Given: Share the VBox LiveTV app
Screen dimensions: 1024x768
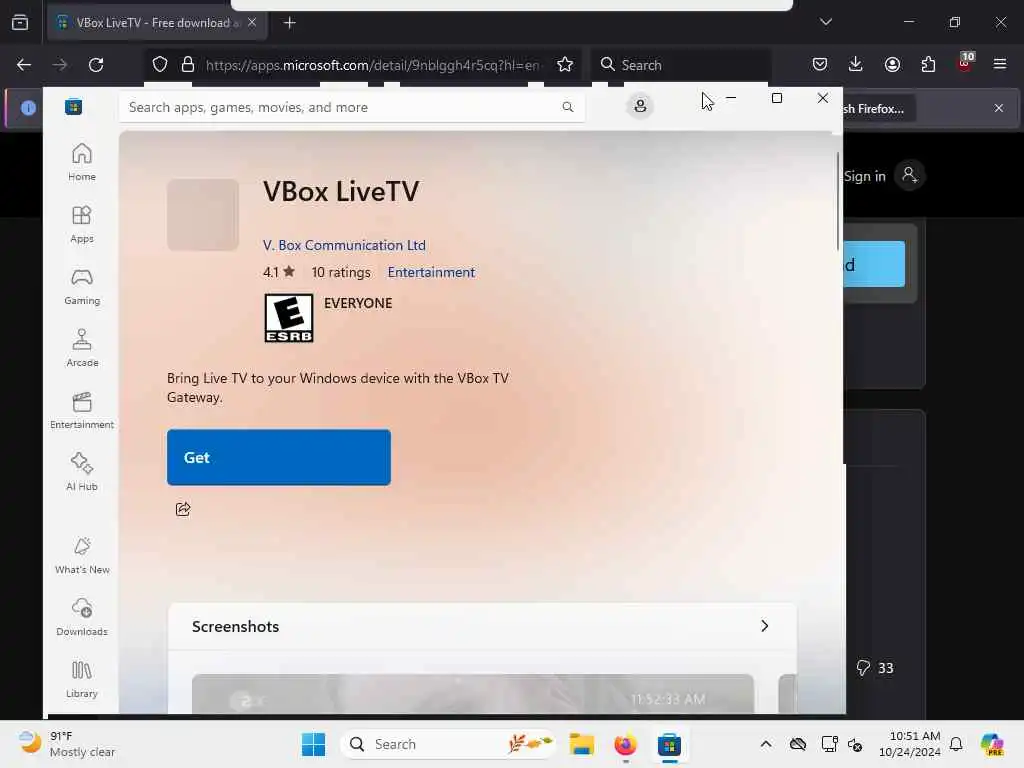Looking at the screenshot, I should [183, 509].
